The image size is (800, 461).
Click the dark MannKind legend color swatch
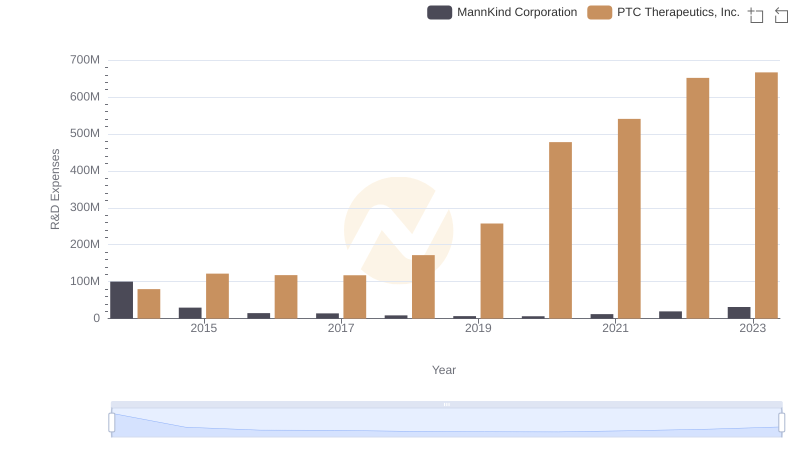[439, 12]
